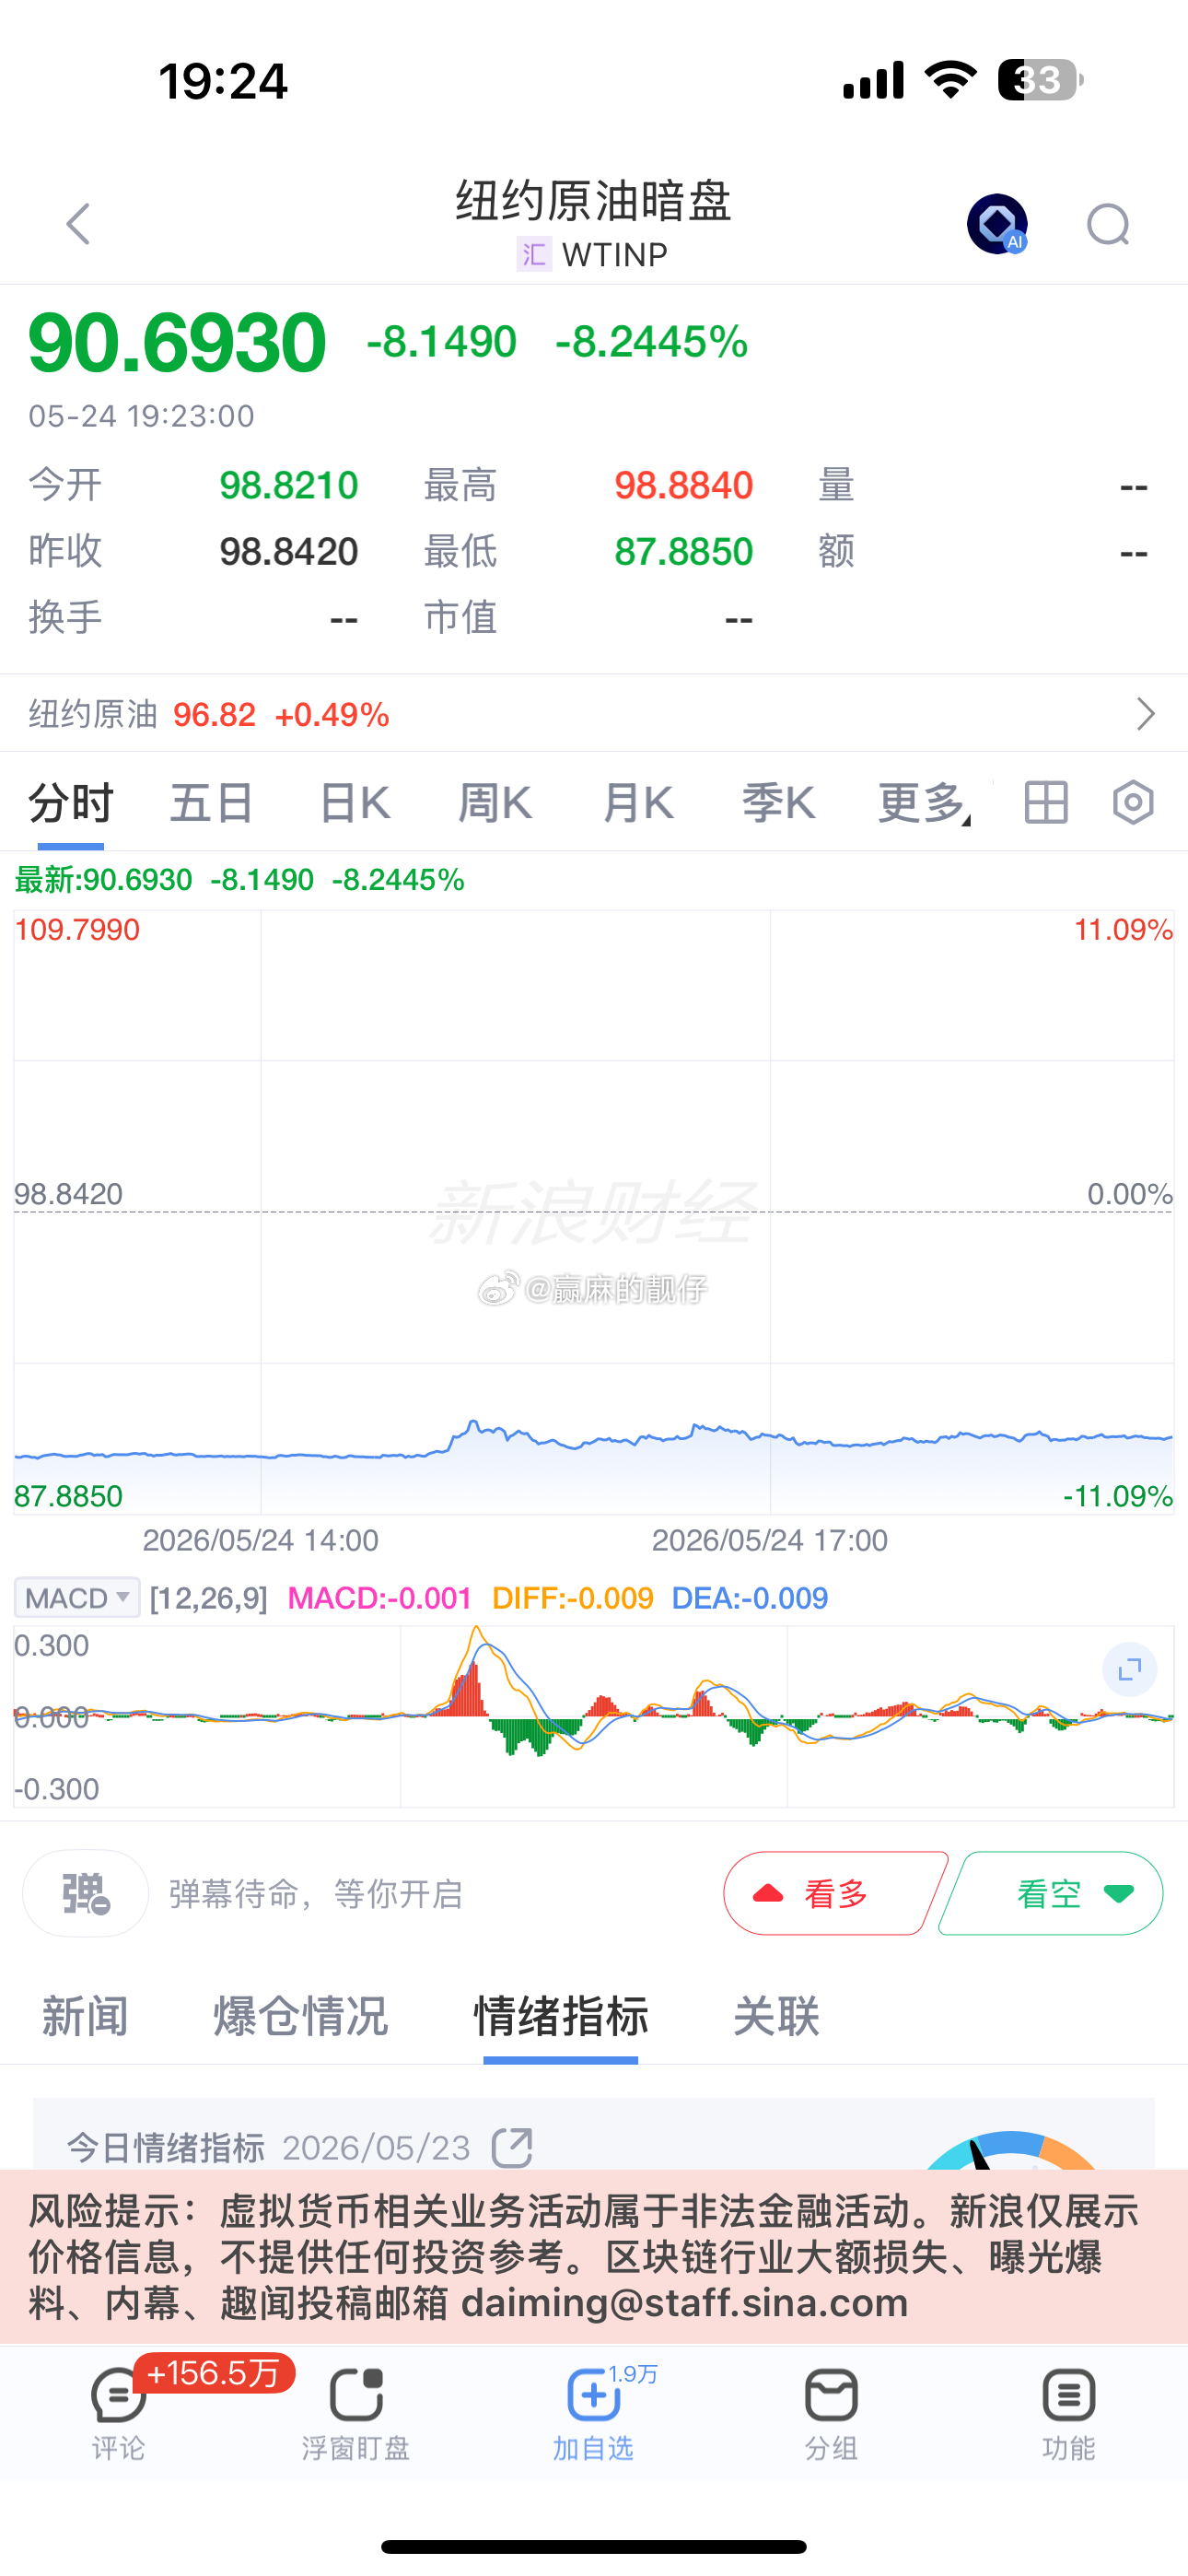Switch to the 日K chart tab
The height and width of the screenshot is (2576, 1188).
click(354, 803)
